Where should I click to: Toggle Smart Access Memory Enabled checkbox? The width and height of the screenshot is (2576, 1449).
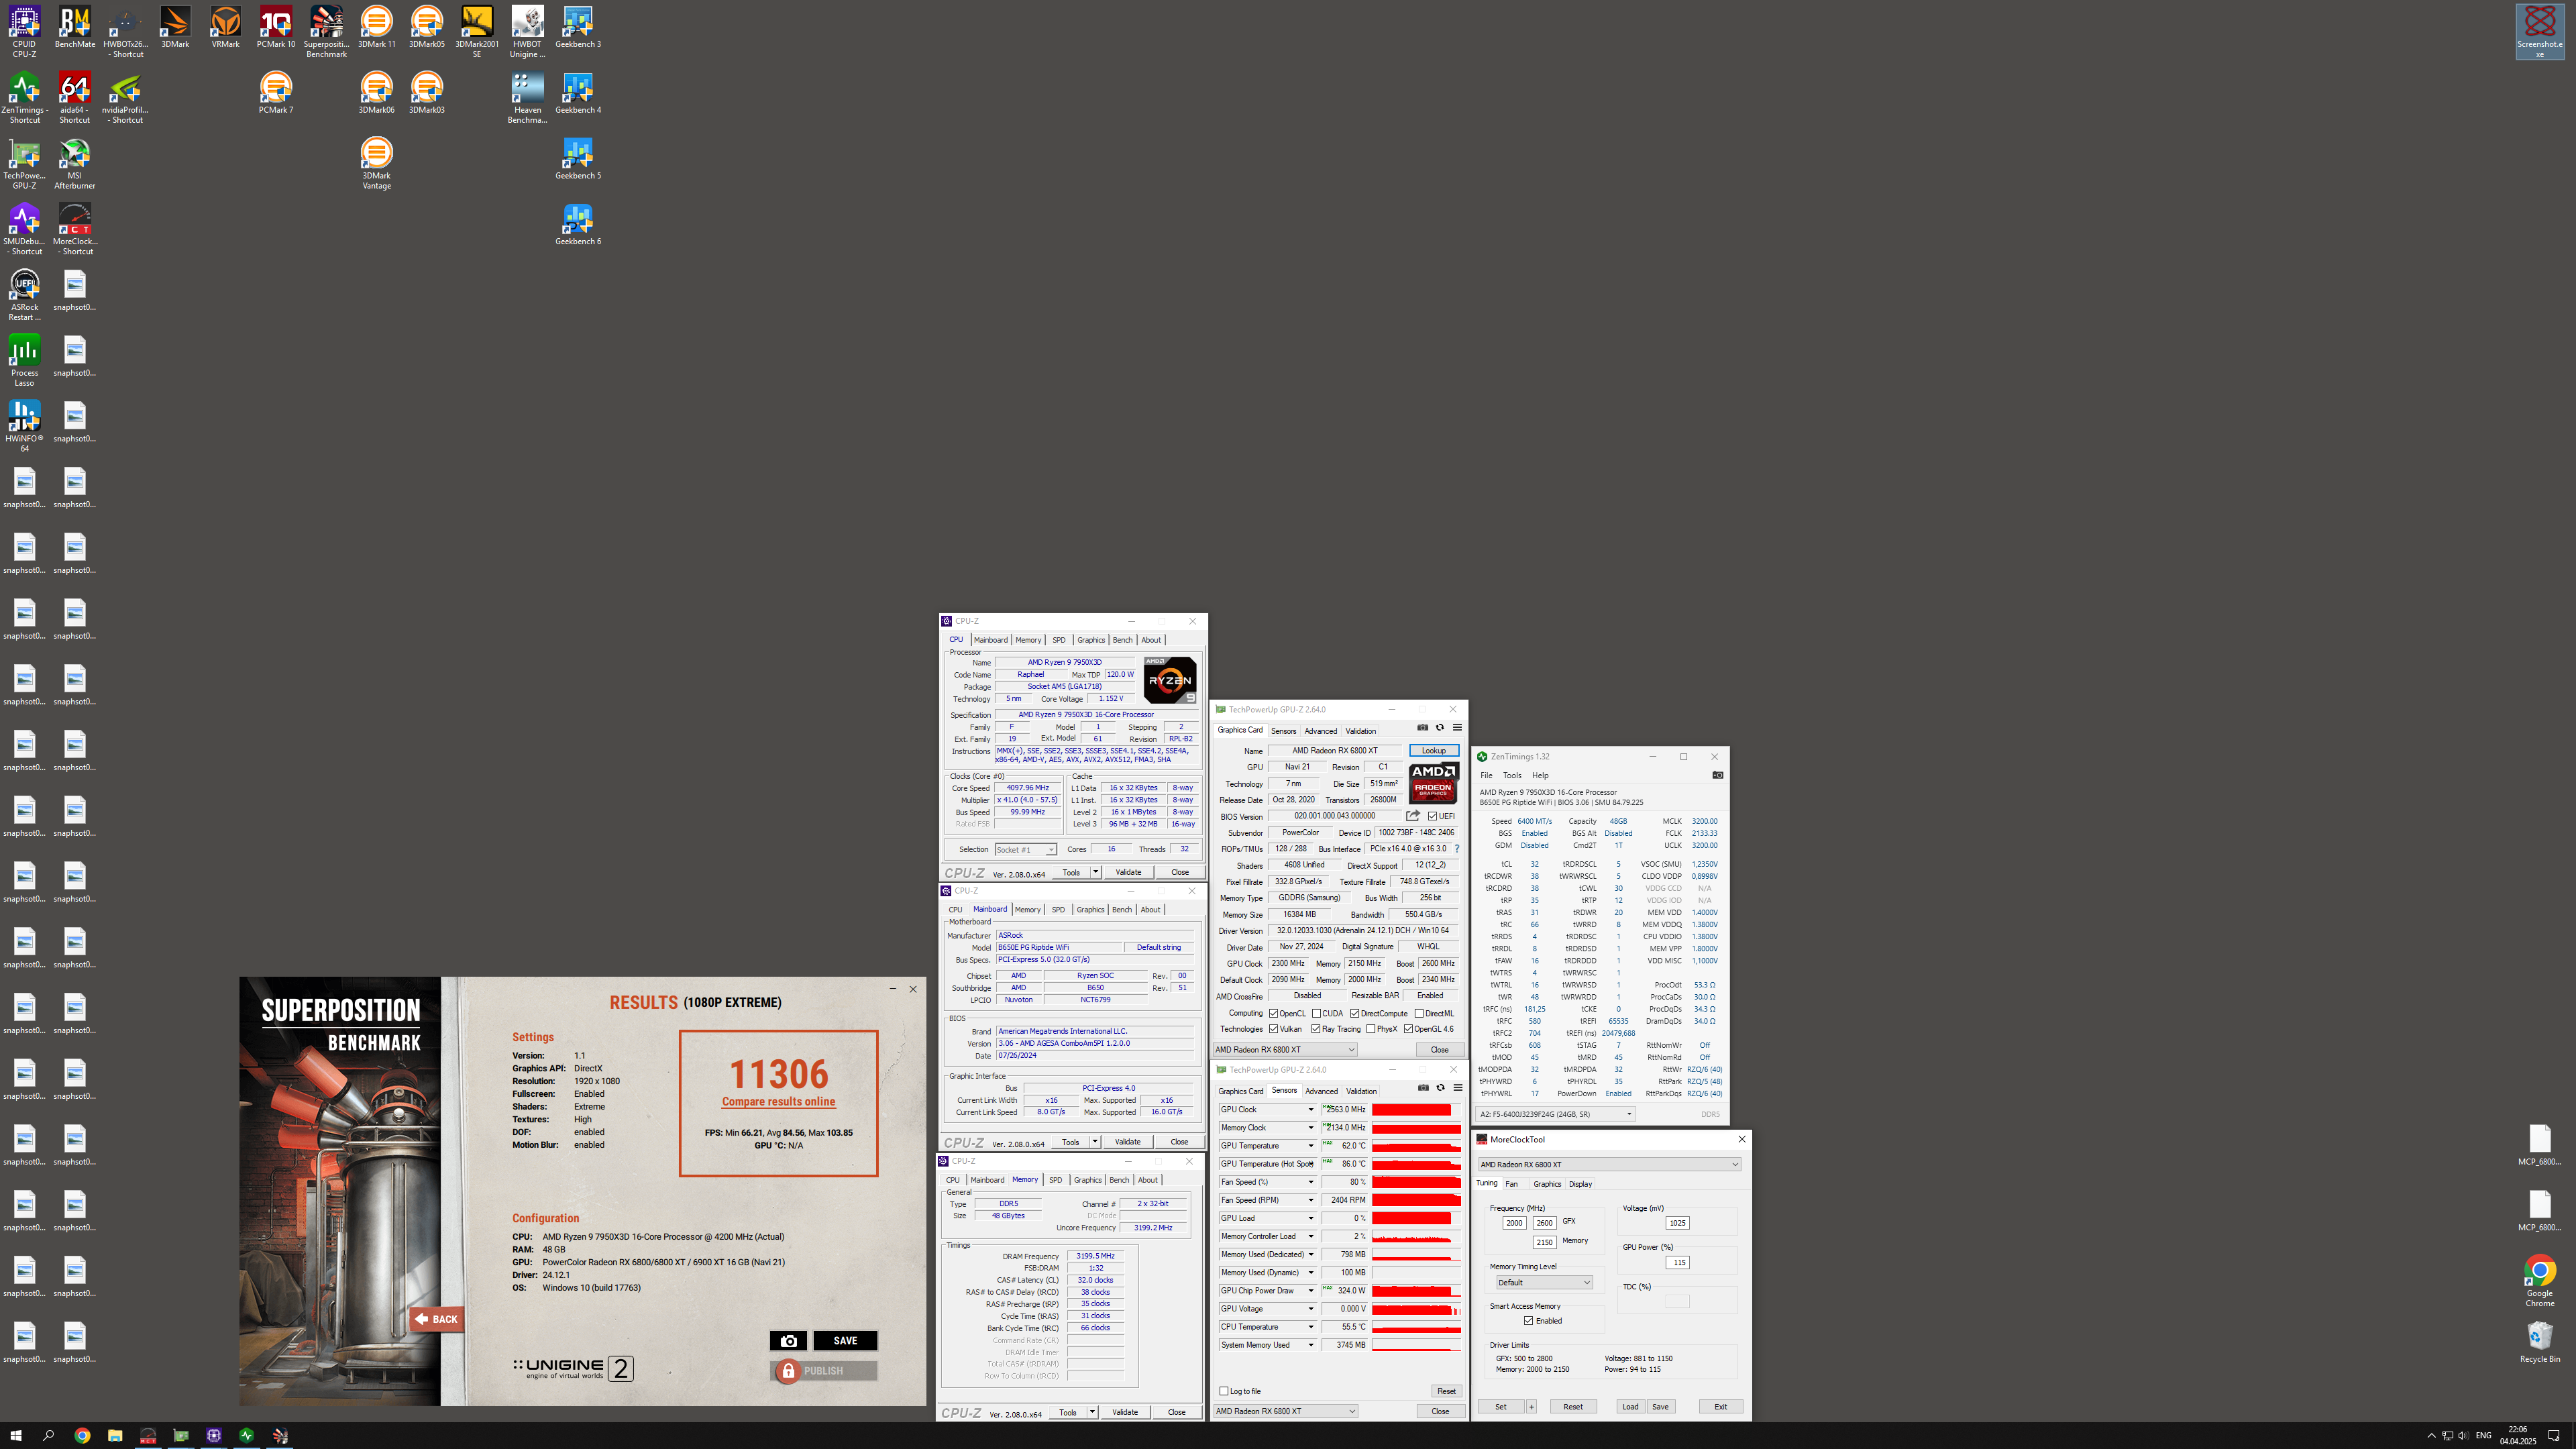[1529, 1321]
